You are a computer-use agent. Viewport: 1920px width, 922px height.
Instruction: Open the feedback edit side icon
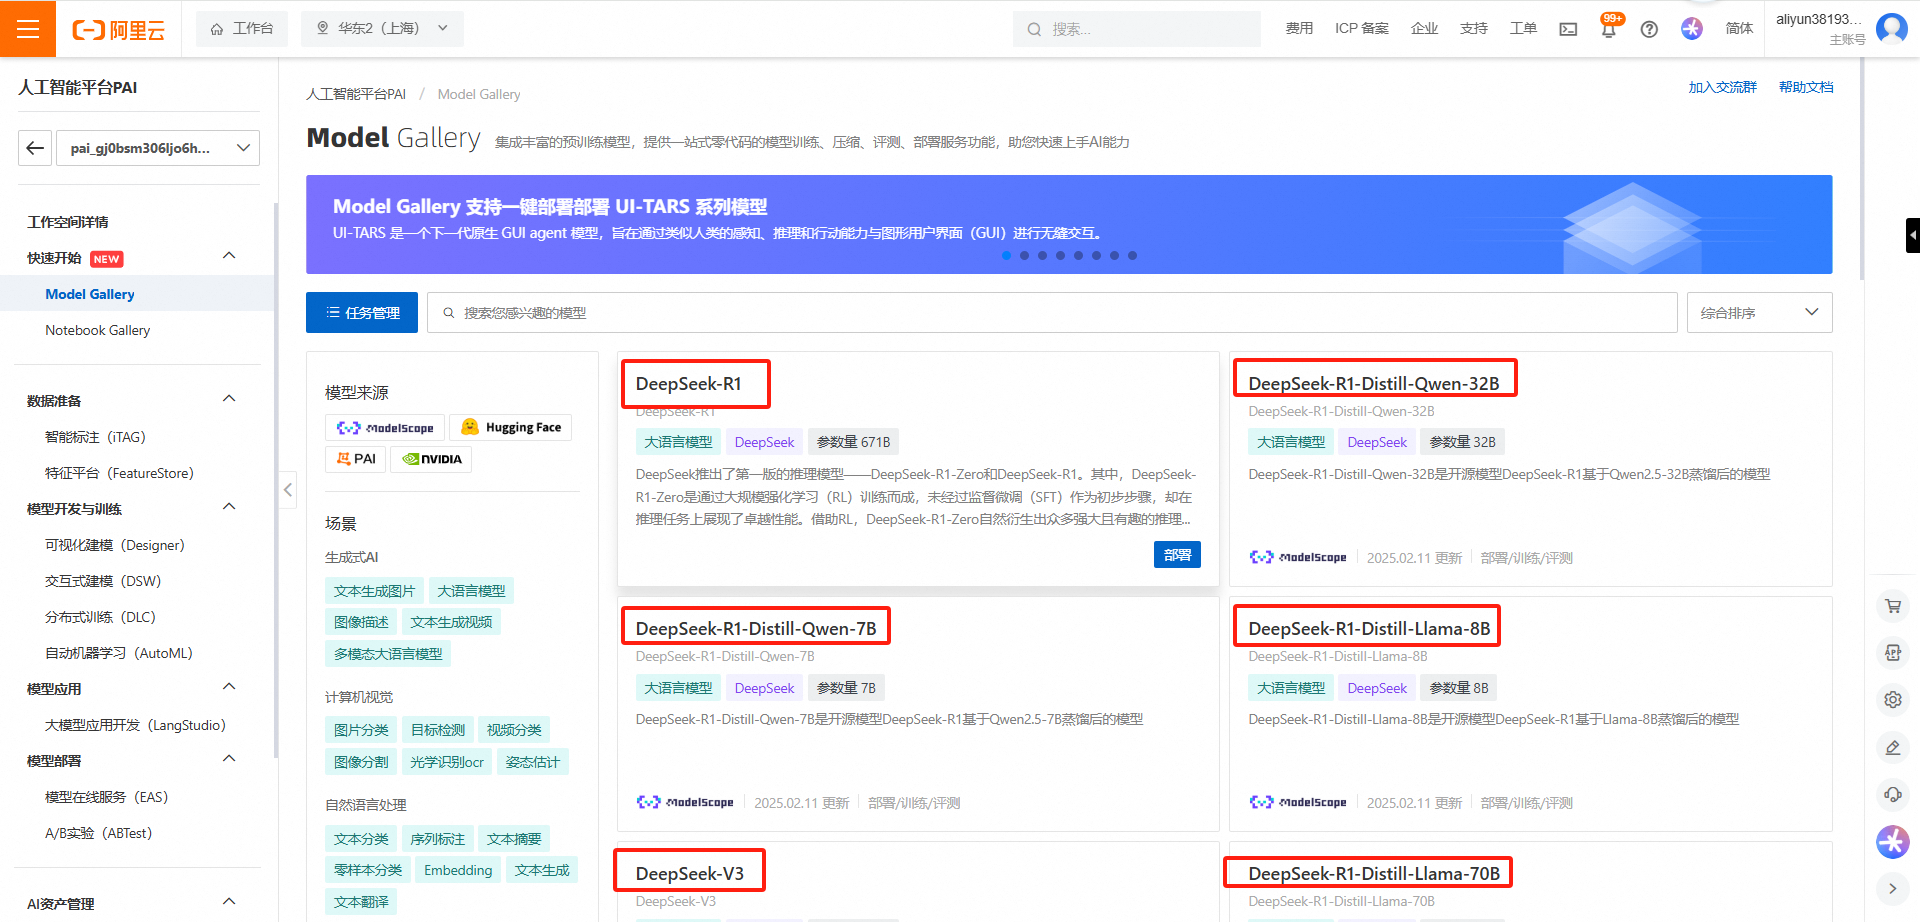[1892, 747]
